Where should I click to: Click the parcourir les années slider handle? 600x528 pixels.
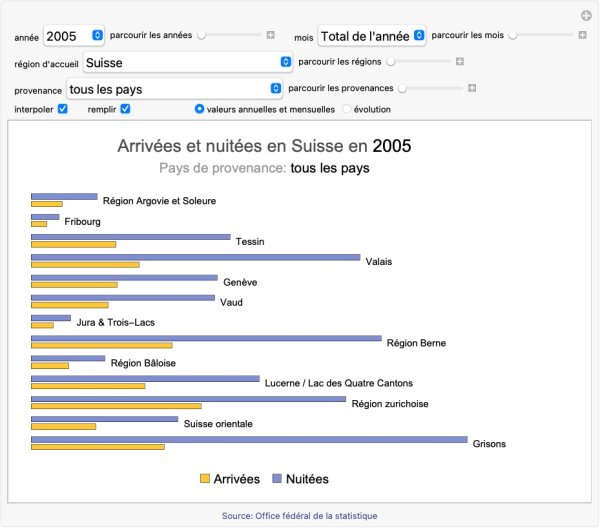click(202, 35)
